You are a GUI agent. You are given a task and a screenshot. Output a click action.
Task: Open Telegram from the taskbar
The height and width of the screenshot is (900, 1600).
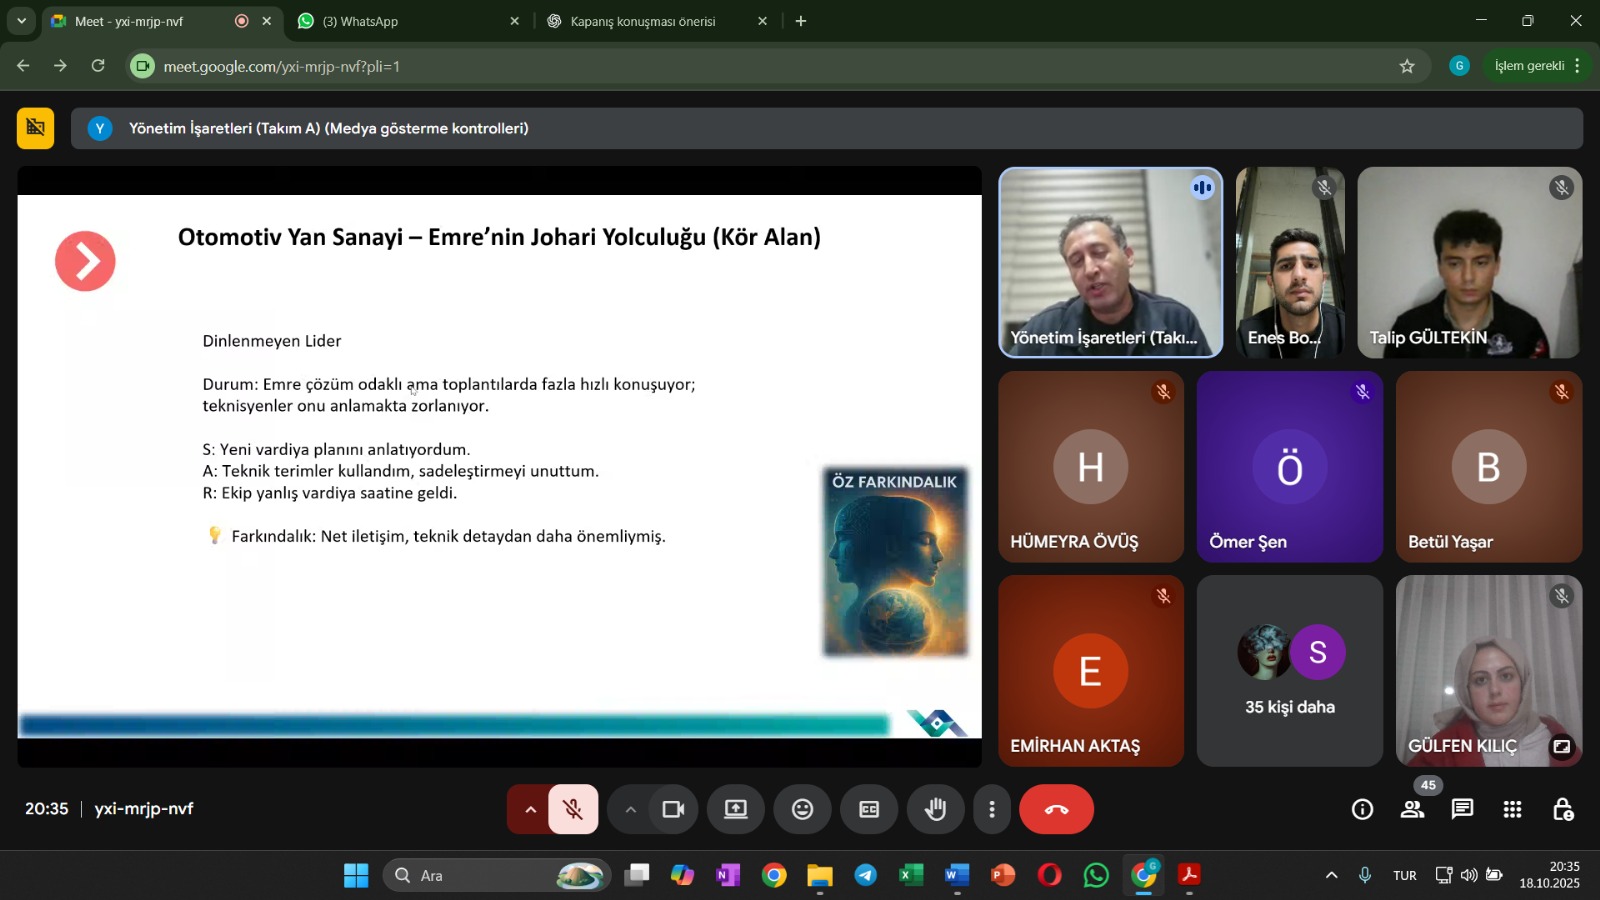coord(865,875)
